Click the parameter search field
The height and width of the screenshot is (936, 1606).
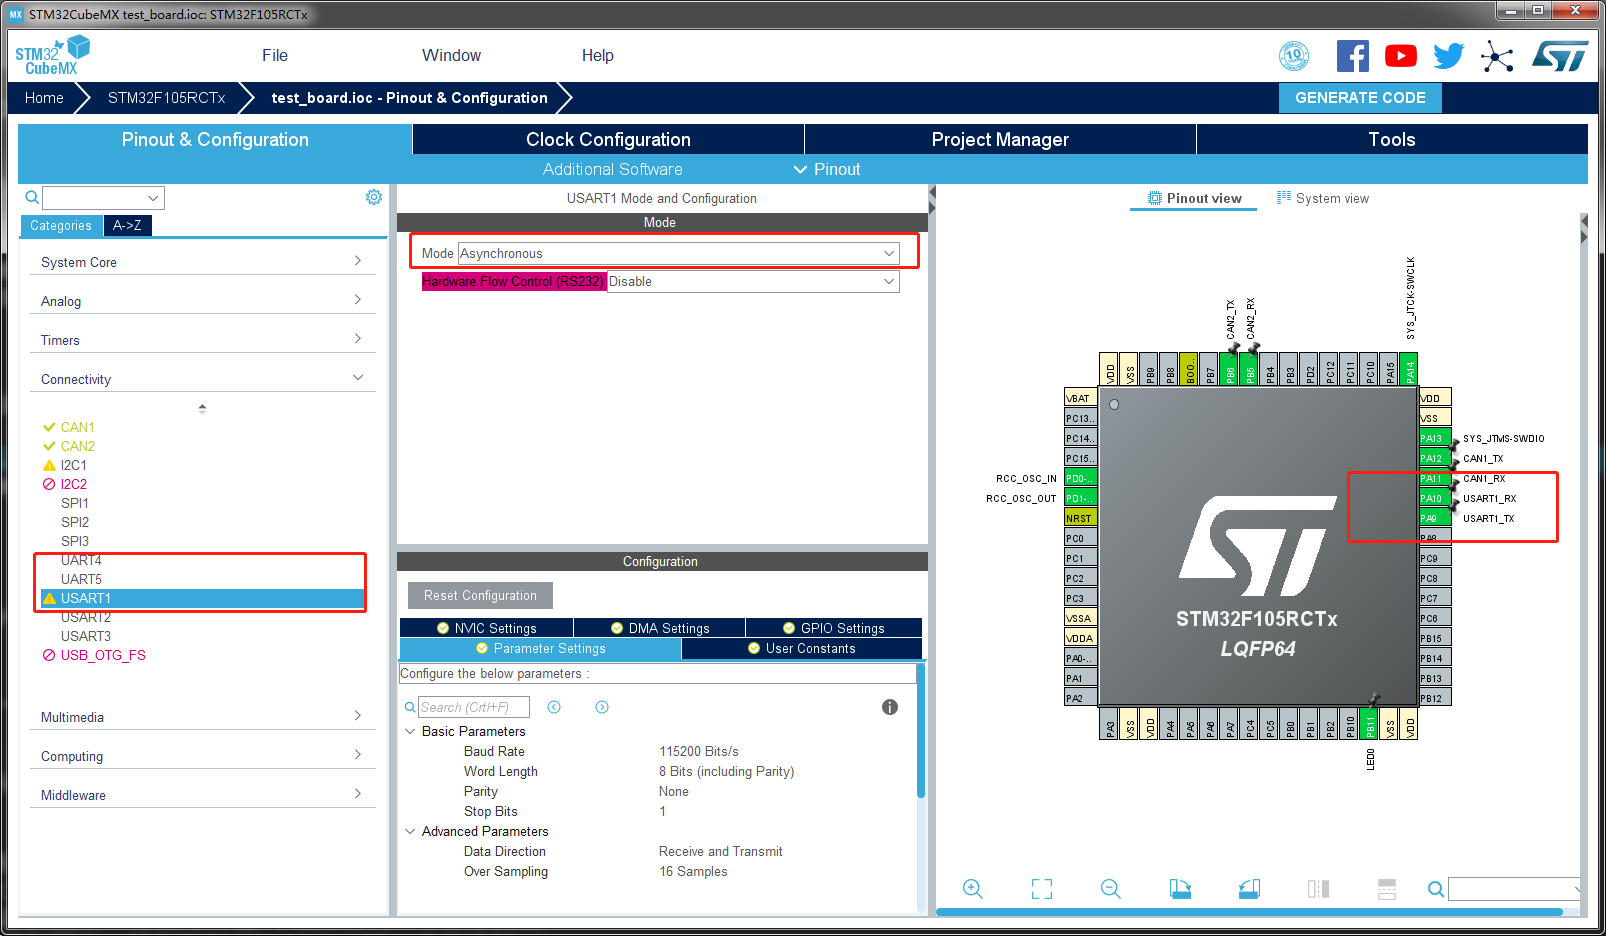tap(472, 707)
